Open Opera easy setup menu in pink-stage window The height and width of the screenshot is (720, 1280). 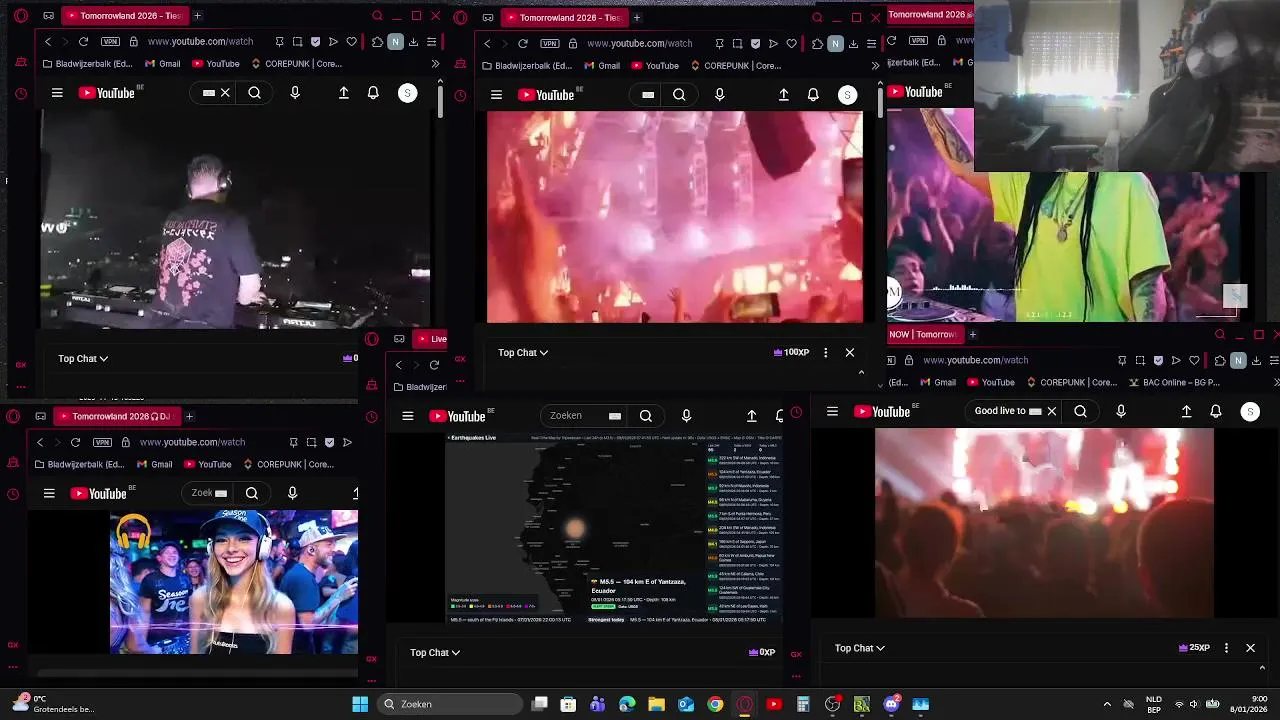pos(871,43)
